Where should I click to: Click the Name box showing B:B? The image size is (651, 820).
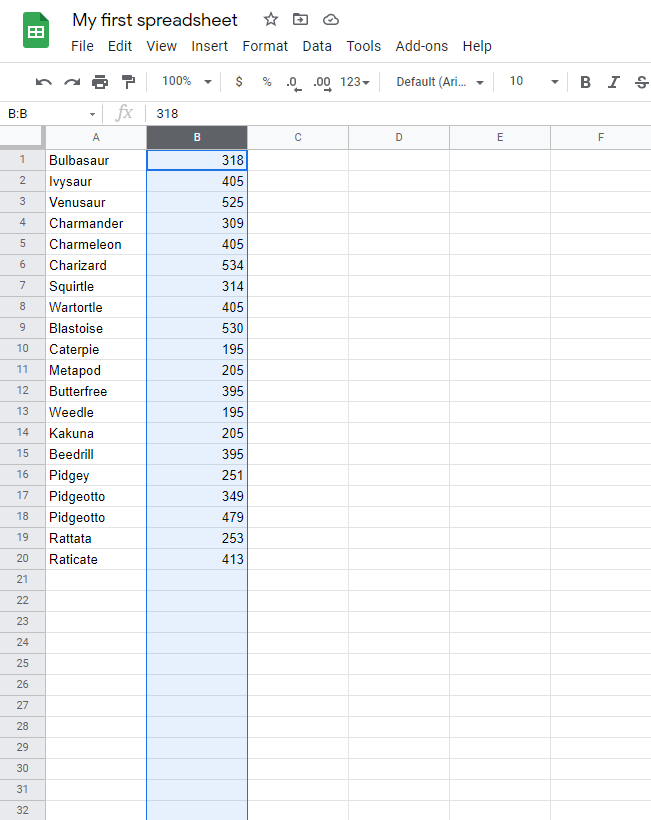[50, 114]
